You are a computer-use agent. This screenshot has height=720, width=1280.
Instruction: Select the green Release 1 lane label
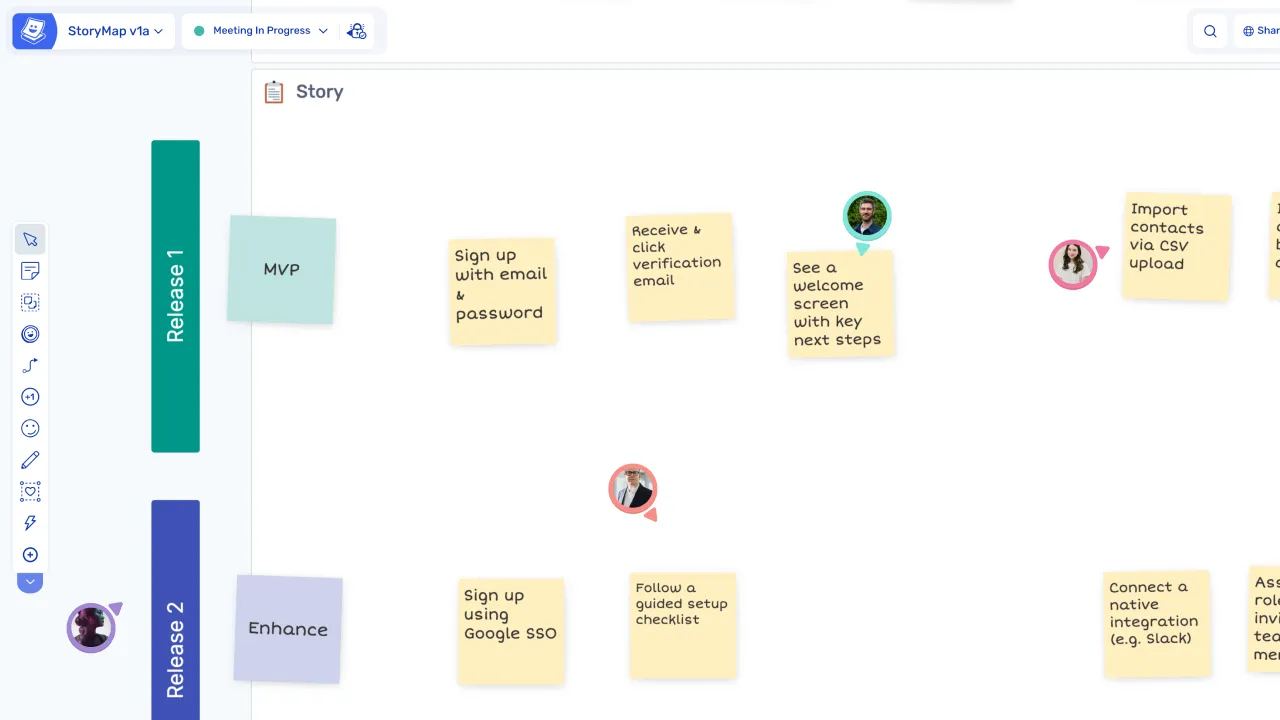pyautogui.click(x=175, y=296)
